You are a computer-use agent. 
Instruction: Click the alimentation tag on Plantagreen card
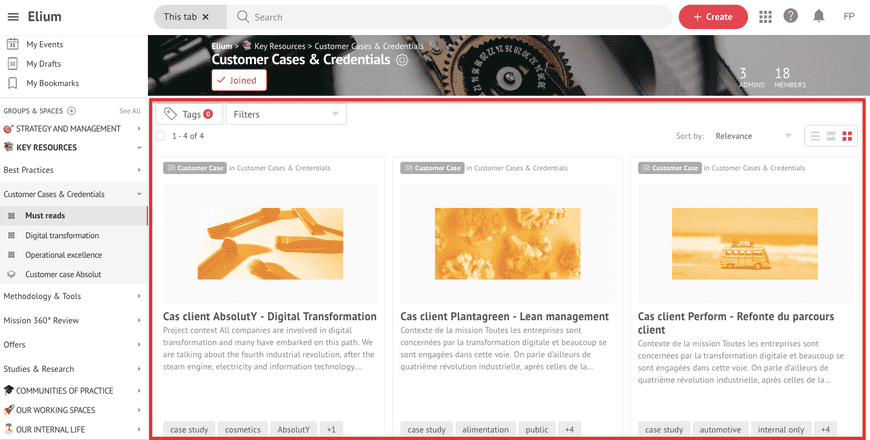click(x=485, y=429)
